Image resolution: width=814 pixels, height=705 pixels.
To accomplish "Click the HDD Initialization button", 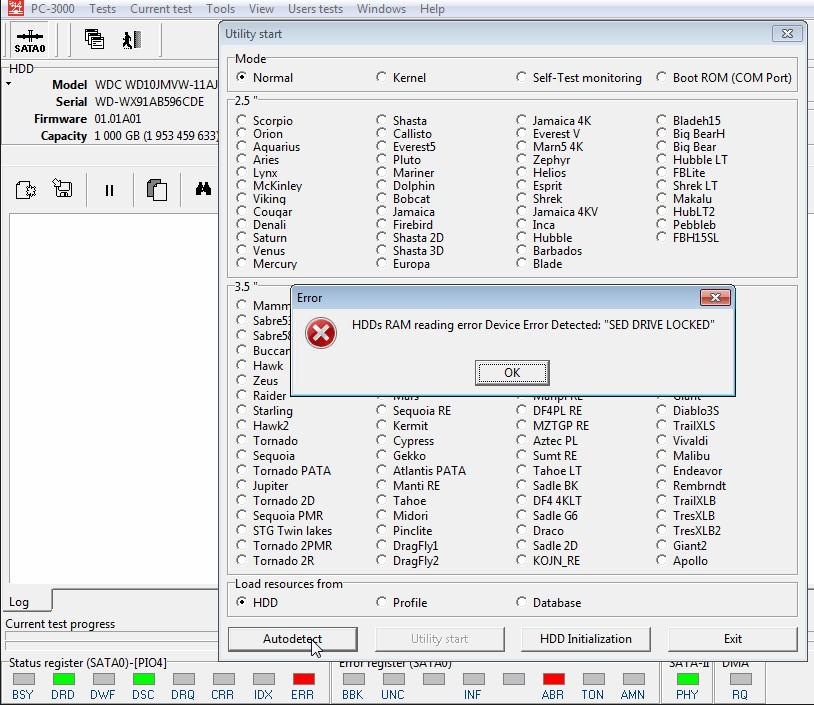I will click(x=586, y=639).
